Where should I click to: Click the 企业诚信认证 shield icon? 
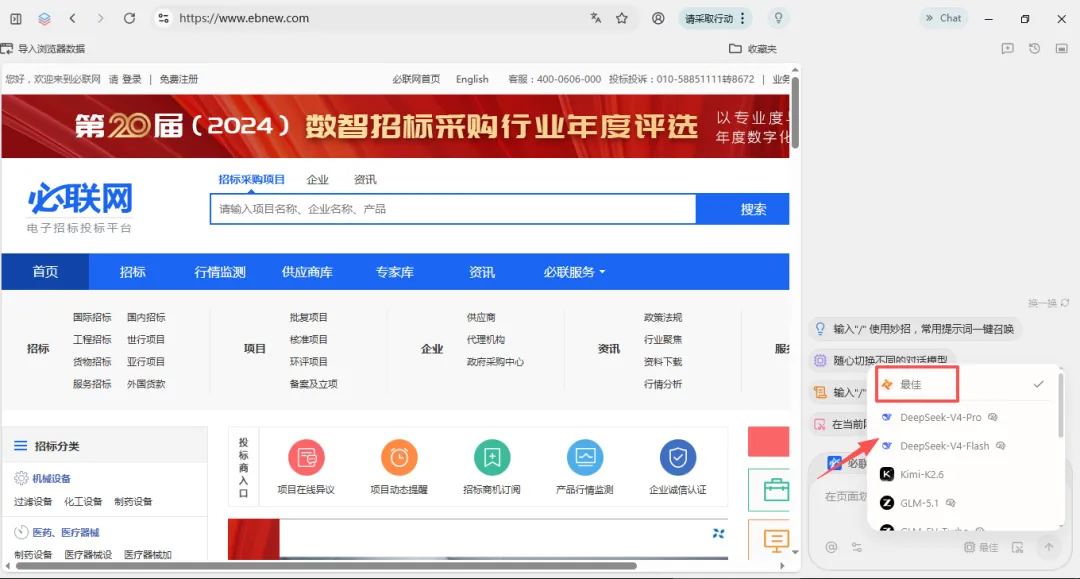tap(678, 458)
